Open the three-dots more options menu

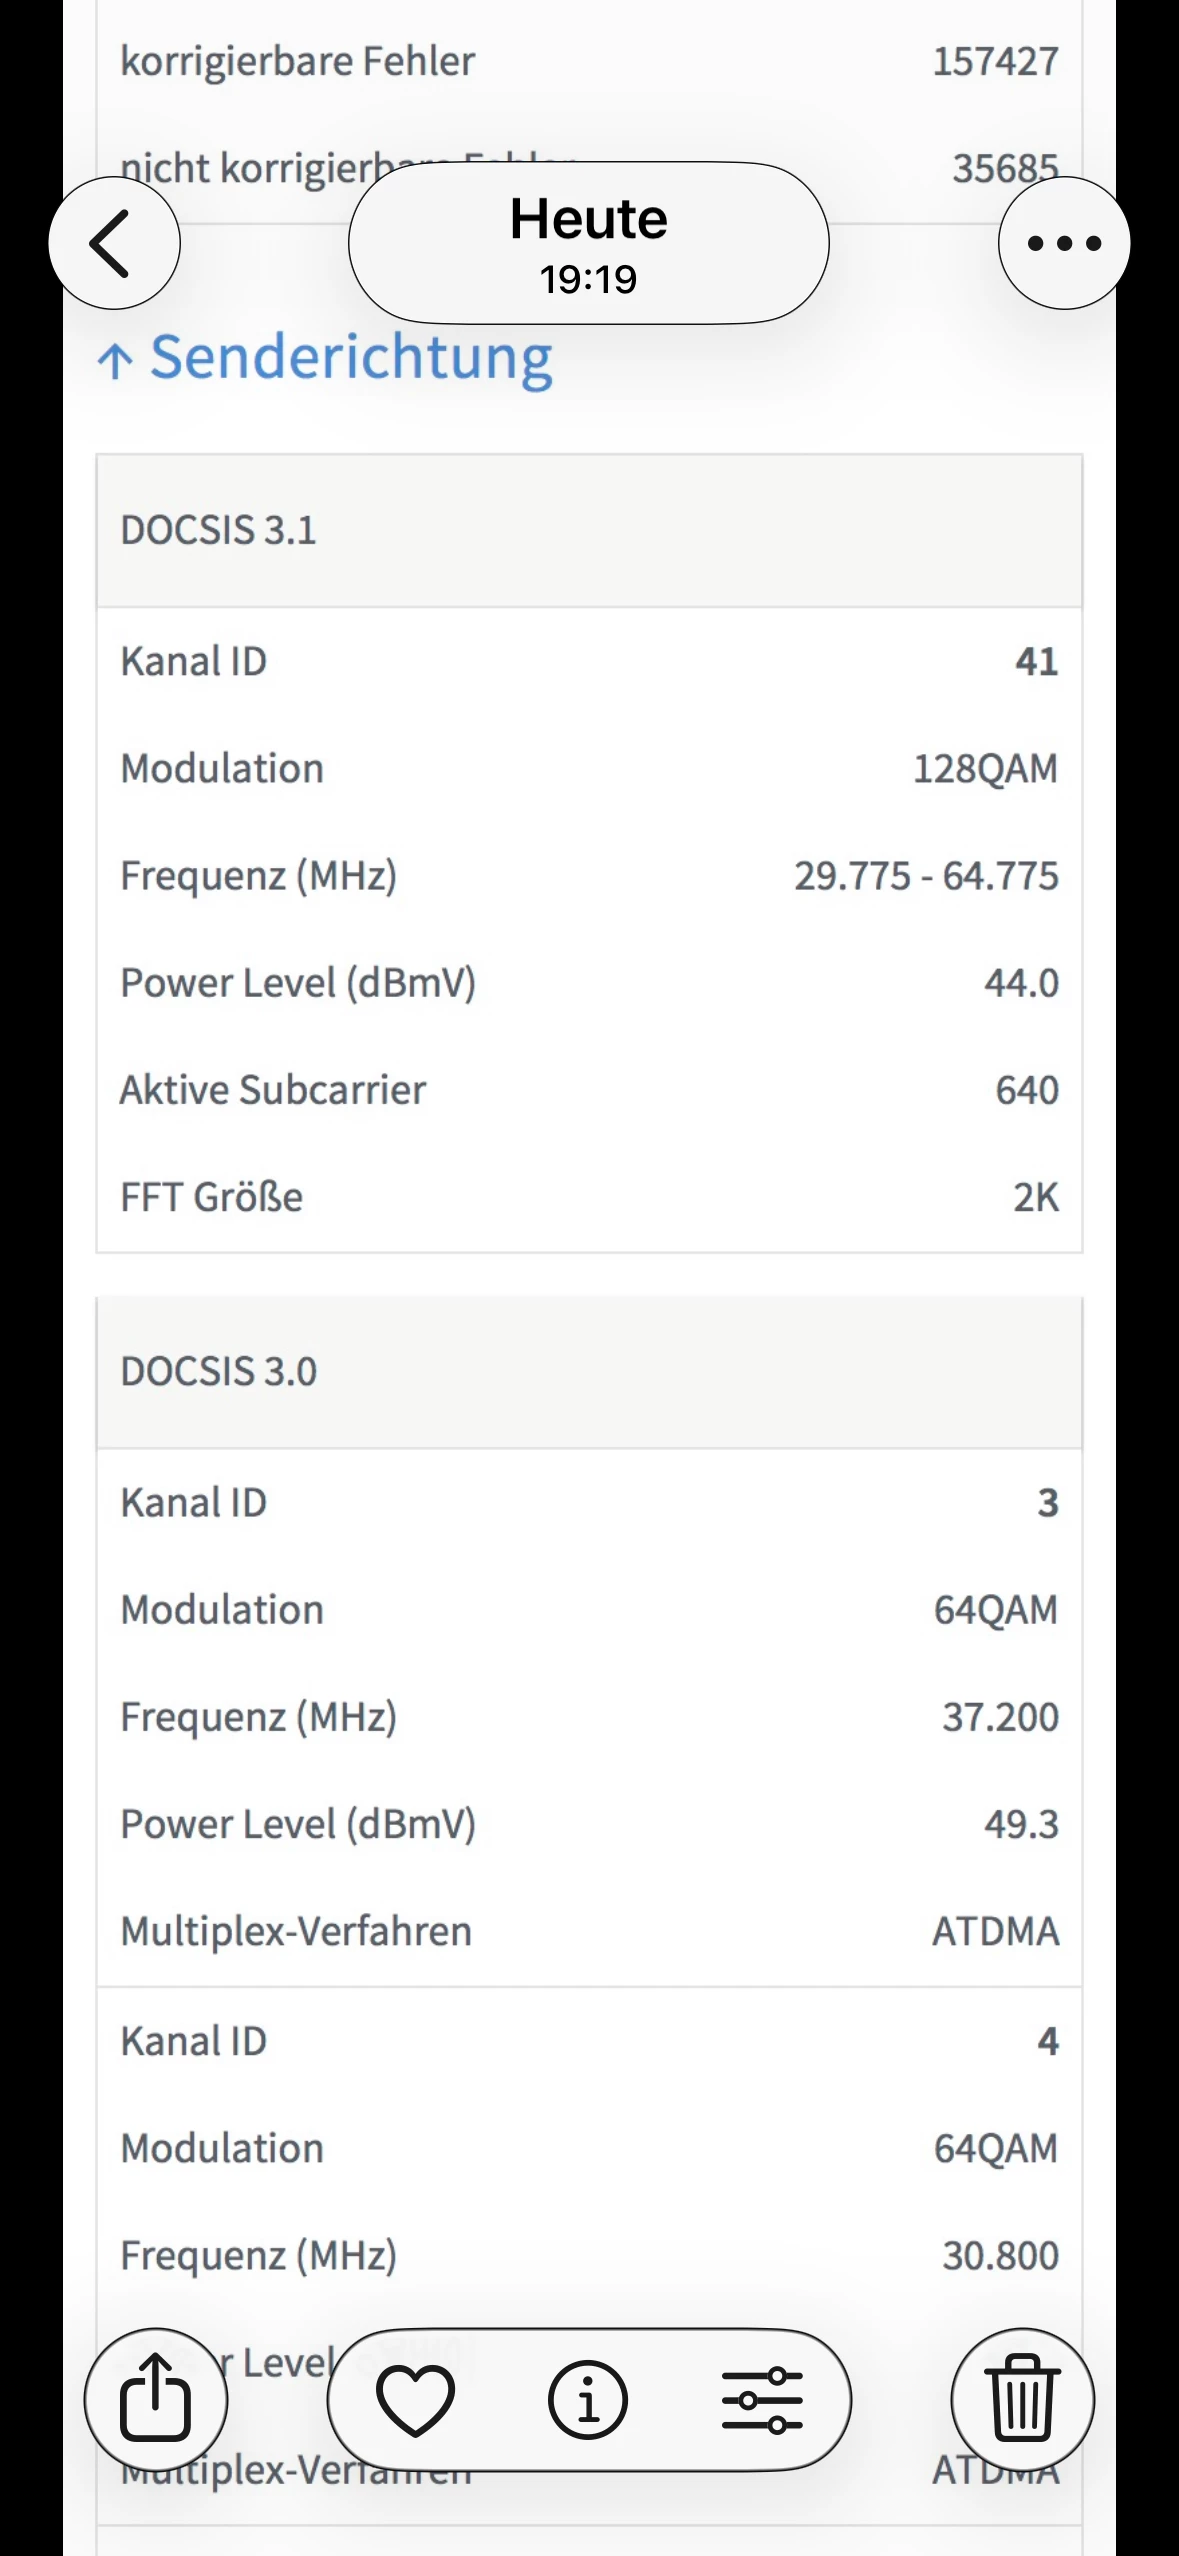click(1064, 243)
